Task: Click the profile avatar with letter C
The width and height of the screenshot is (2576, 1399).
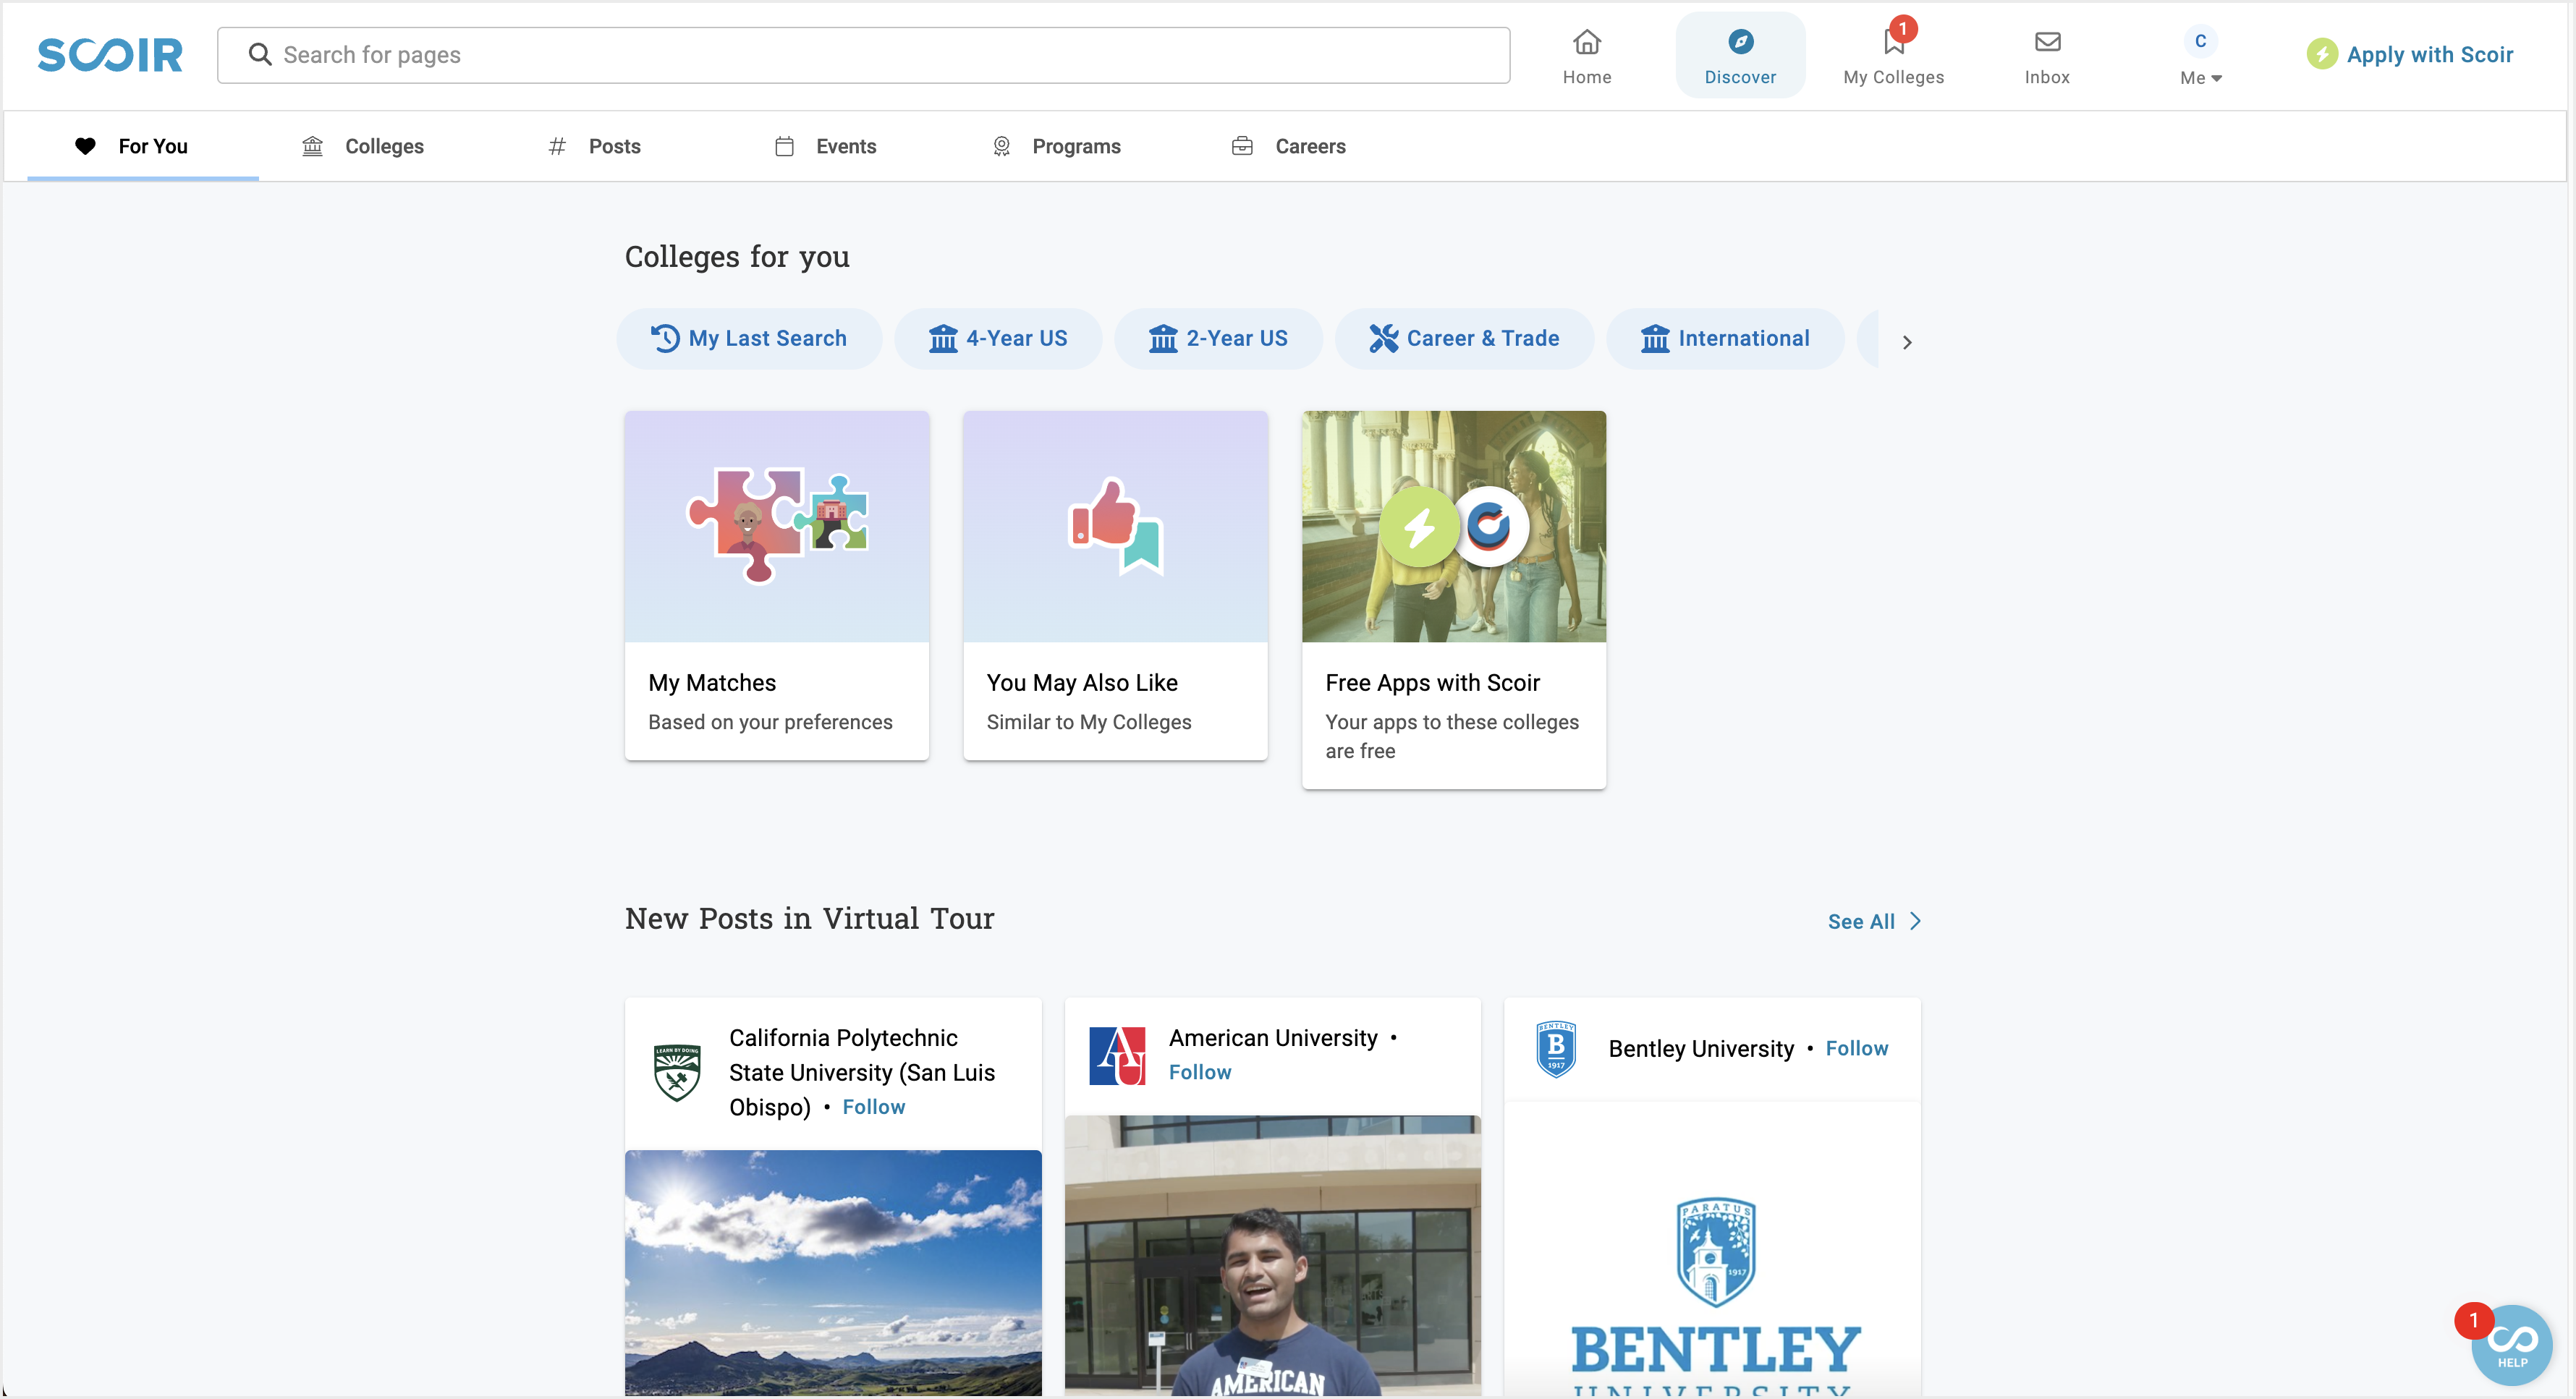Action: click(x=2200, y=41)
